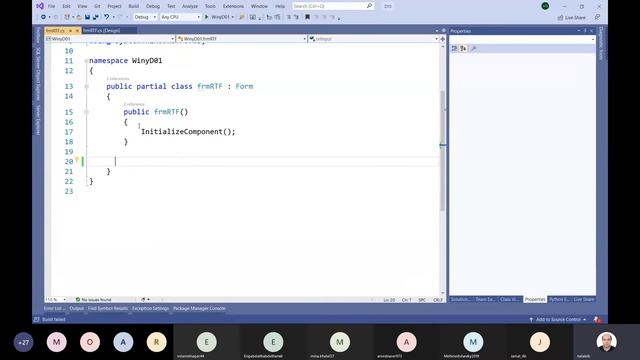Click the navigate backward arrow icon
This screenshot has width=640, height=360.
(43, 17)
